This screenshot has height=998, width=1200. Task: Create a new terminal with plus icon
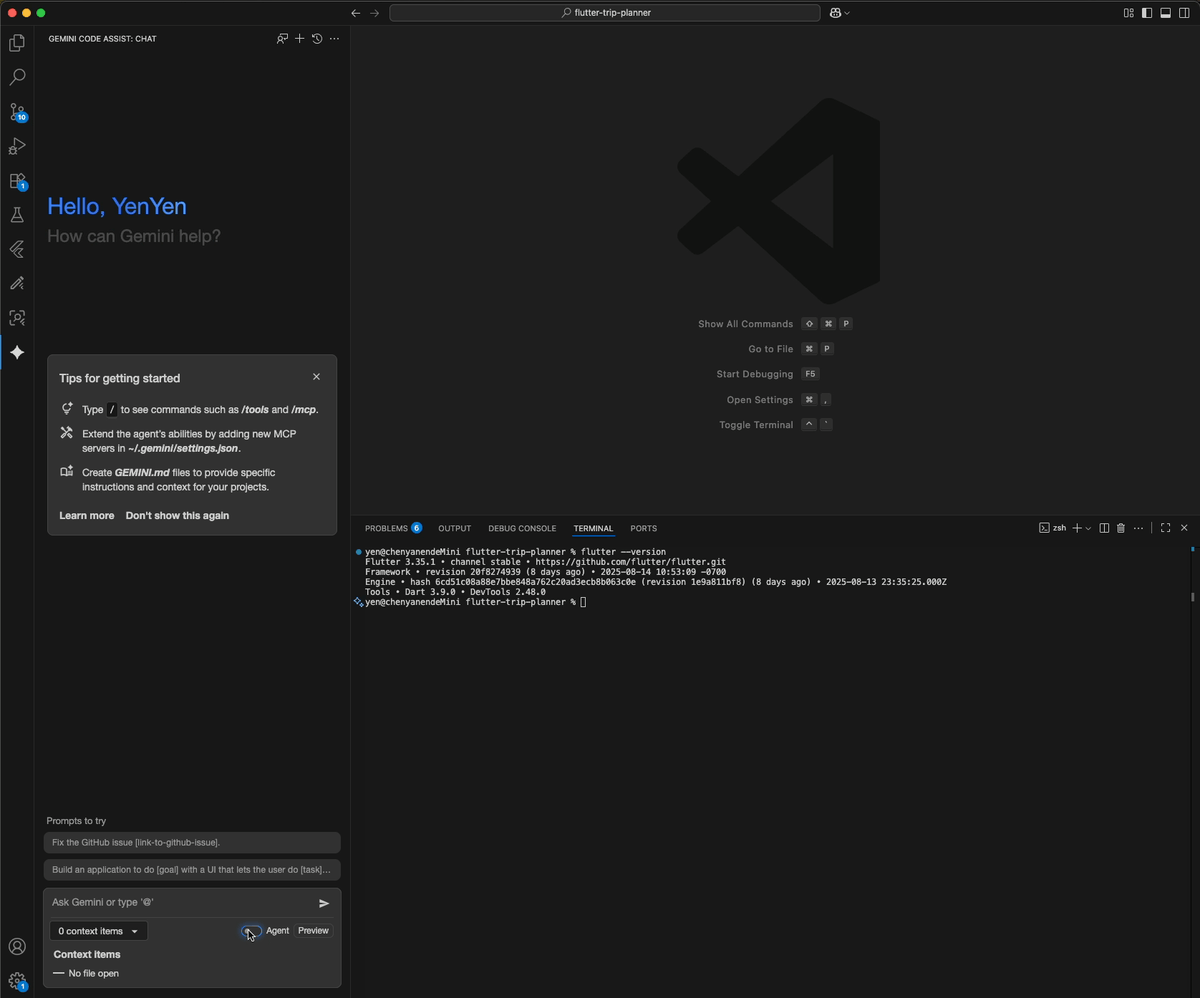coord(1077,528)
